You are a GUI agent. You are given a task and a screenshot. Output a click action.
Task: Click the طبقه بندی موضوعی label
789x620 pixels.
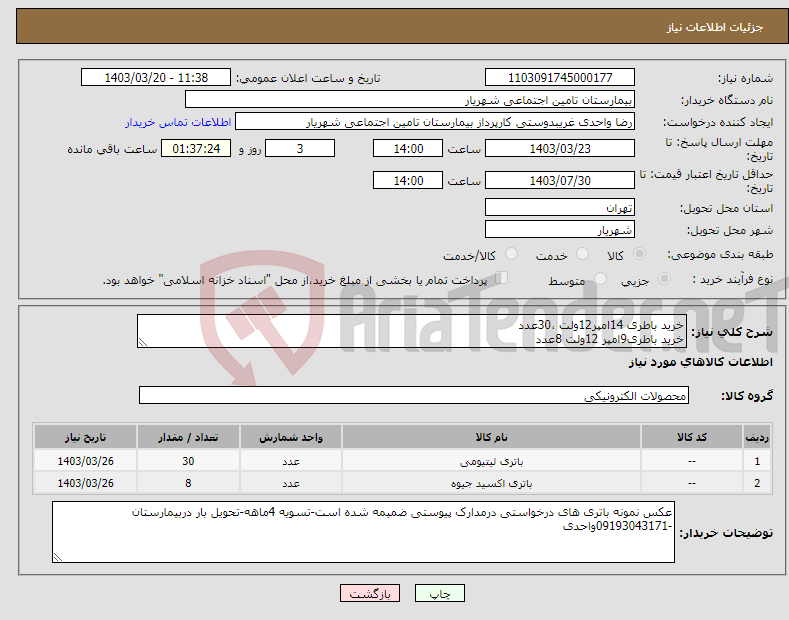pos(720,255)
